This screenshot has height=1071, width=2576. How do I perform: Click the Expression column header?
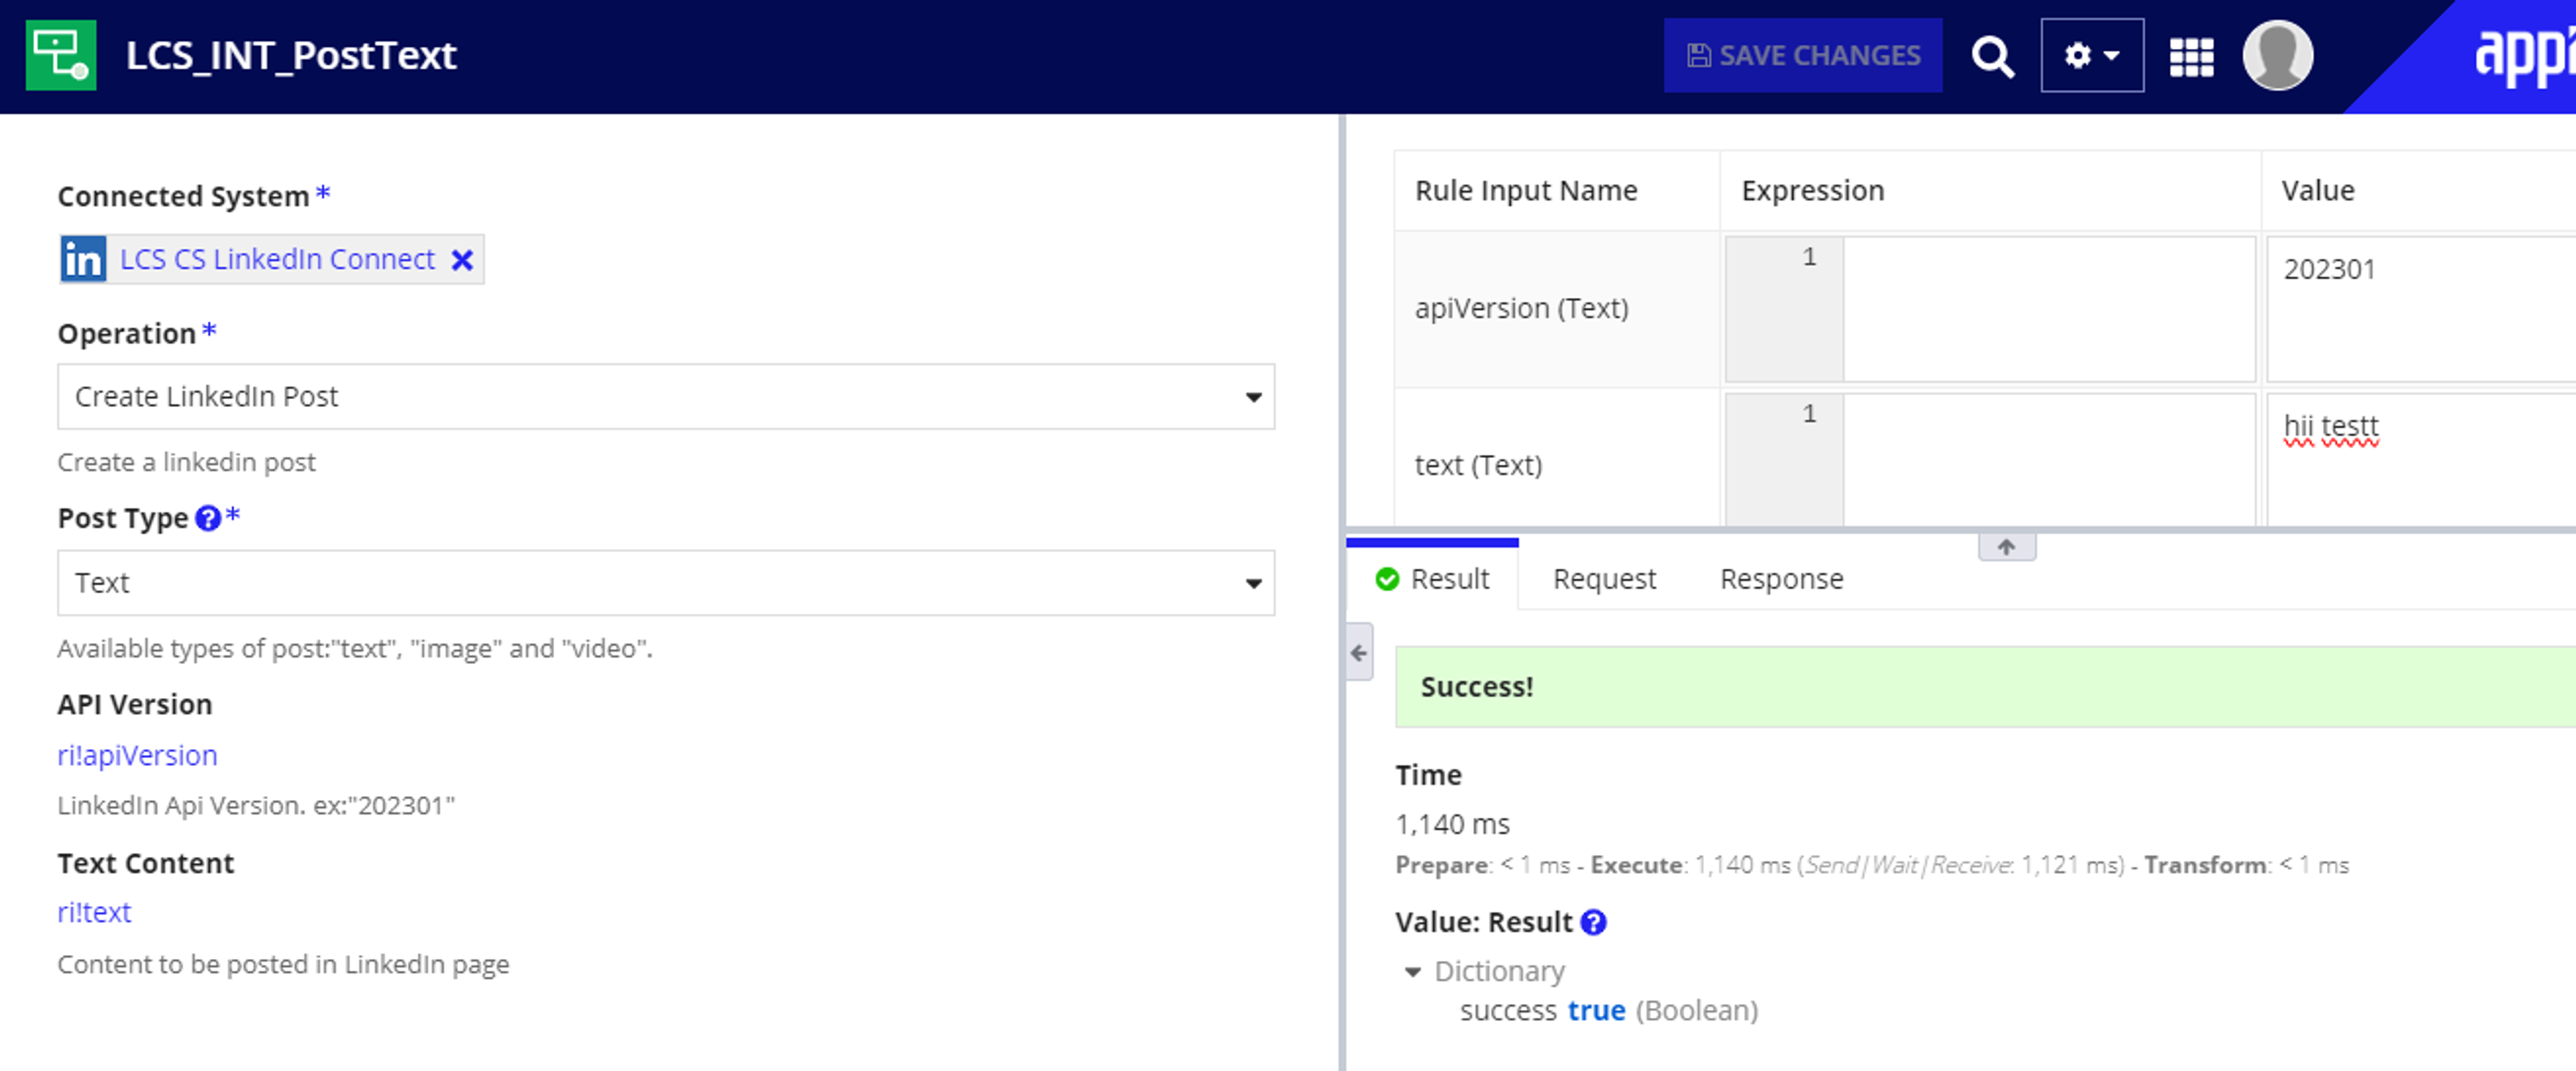(1812, 191)
